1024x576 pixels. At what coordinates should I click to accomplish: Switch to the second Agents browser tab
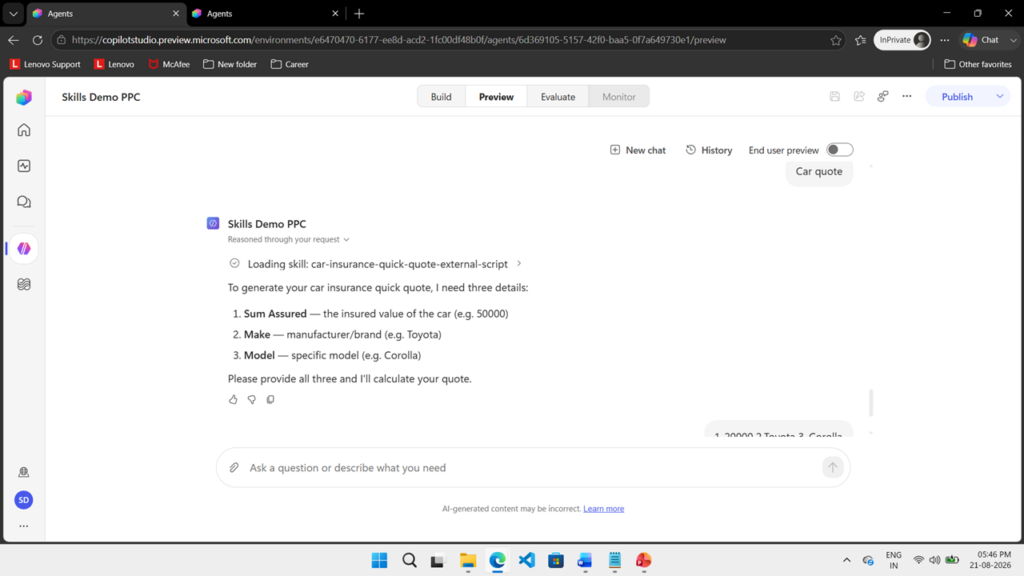click(x=266, y=13)
